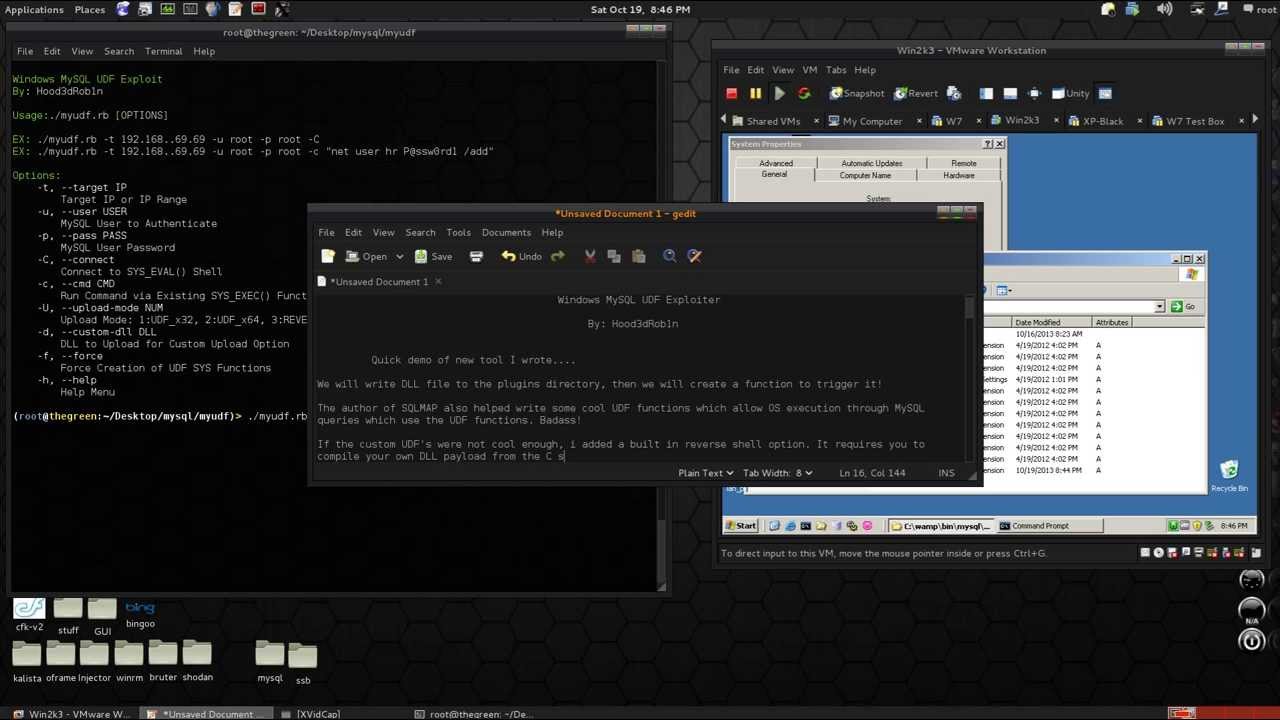Click Undo in the gedit toolbar
This screenshot has width=1280, height=720.
[521, 256]
